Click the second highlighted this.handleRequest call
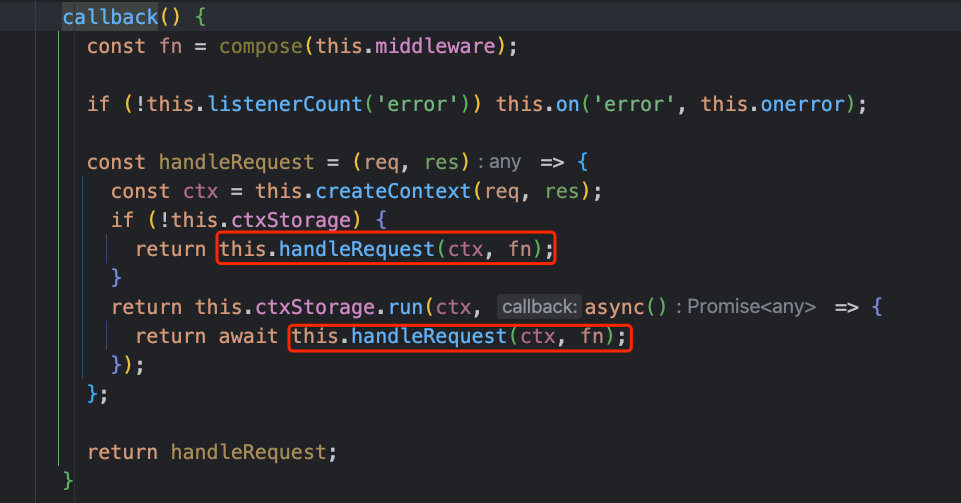This screenshot has width=961, height=503. (460, 337)
